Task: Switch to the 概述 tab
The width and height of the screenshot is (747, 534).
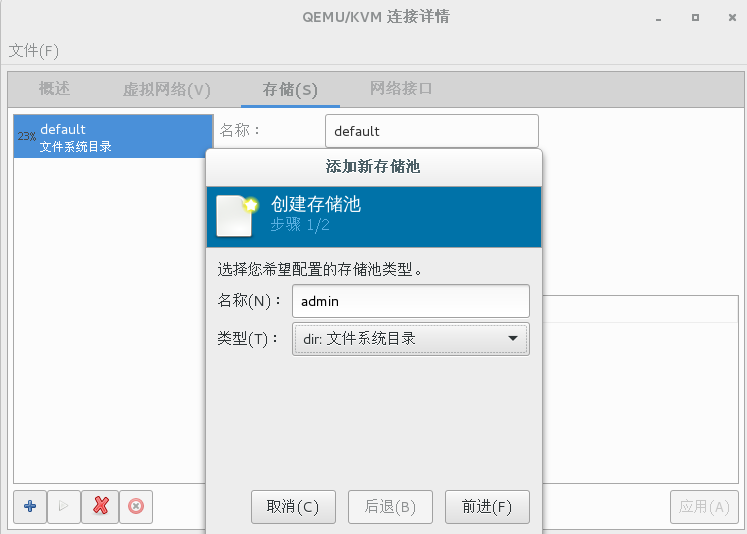Action: pos(54,89)
